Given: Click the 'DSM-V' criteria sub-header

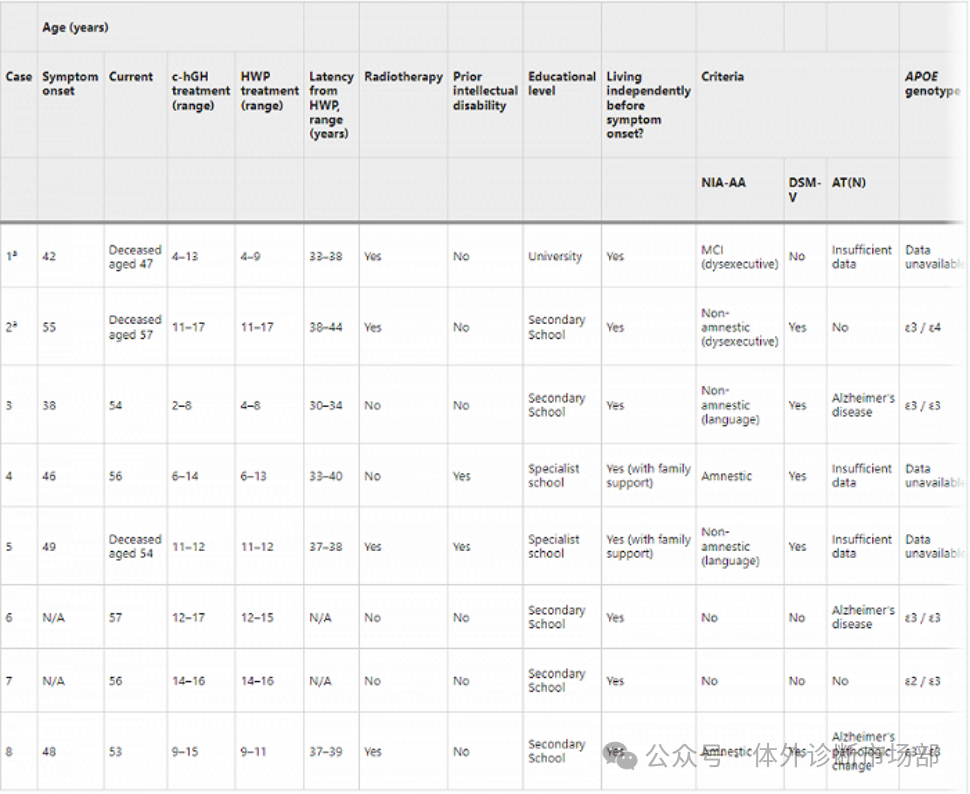Looking at the screenshot, I should pos(804,190).
